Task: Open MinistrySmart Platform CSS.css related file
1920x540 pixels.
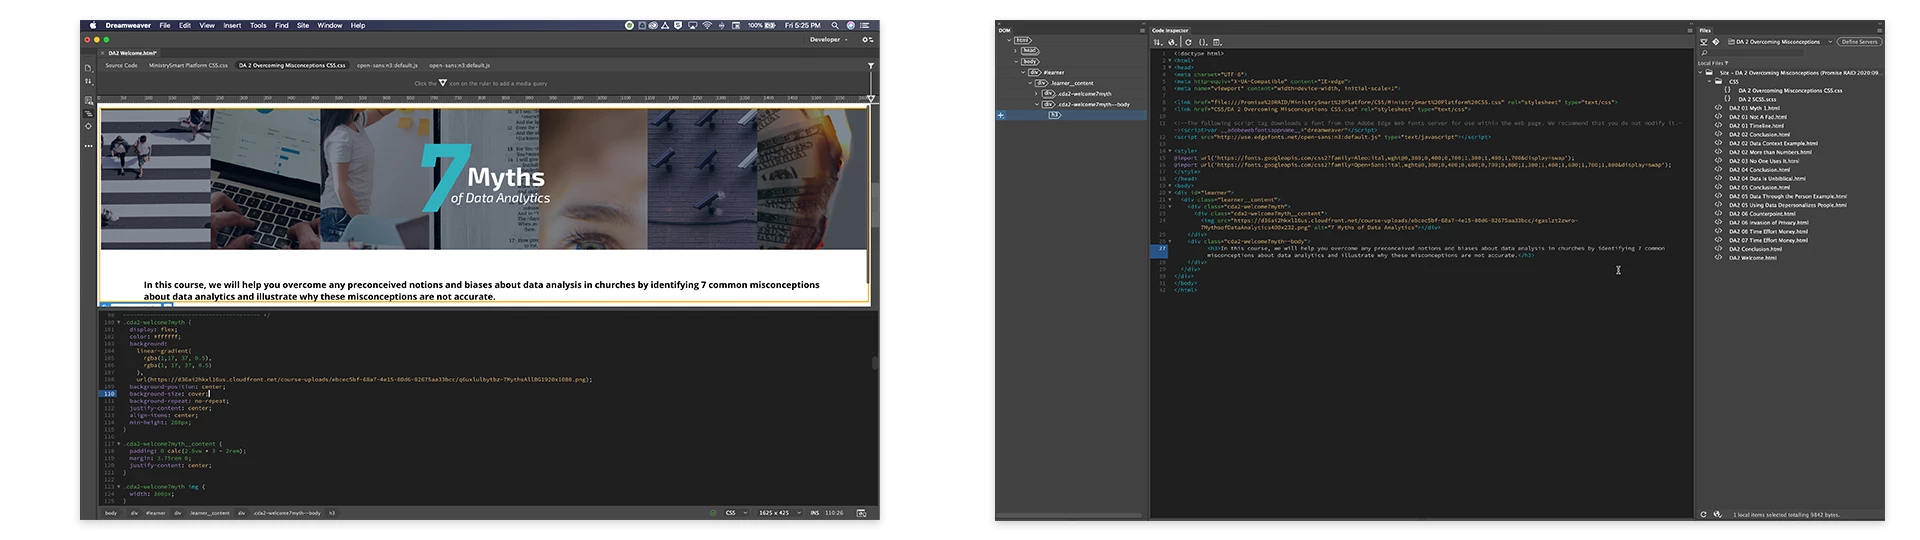Action: (188, 66)
